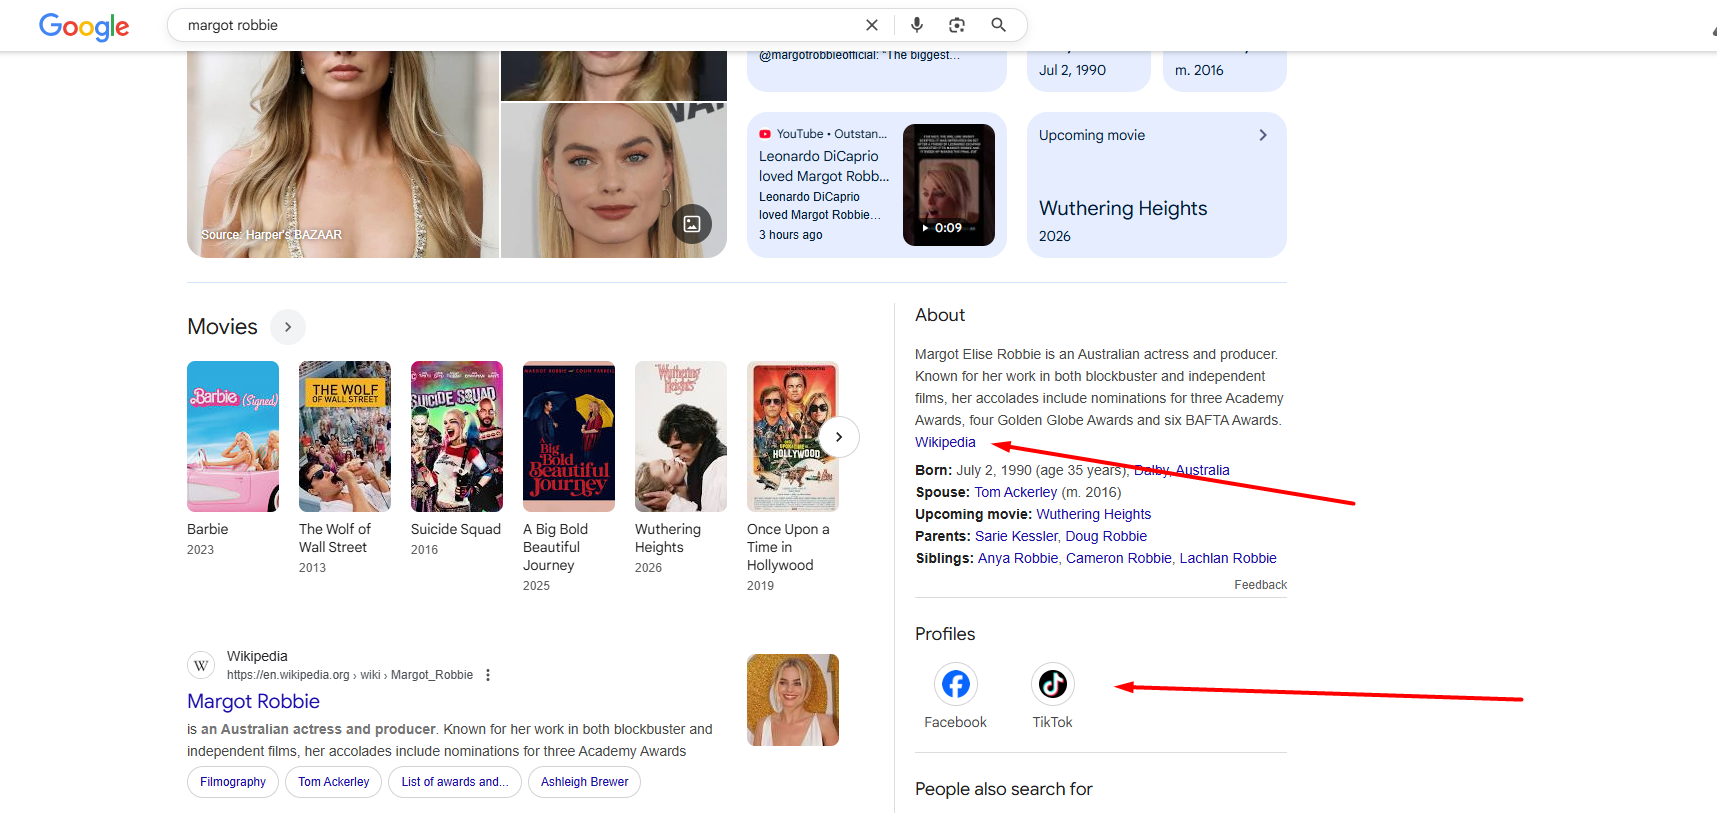Select the Filmography chip

click(233, 782)
